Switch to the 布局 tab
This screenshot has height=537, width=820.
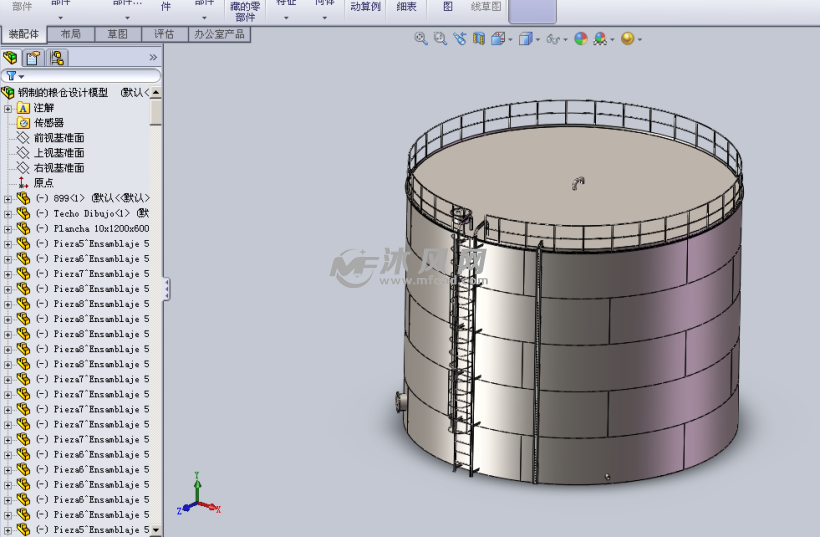(x=71, y=35)
